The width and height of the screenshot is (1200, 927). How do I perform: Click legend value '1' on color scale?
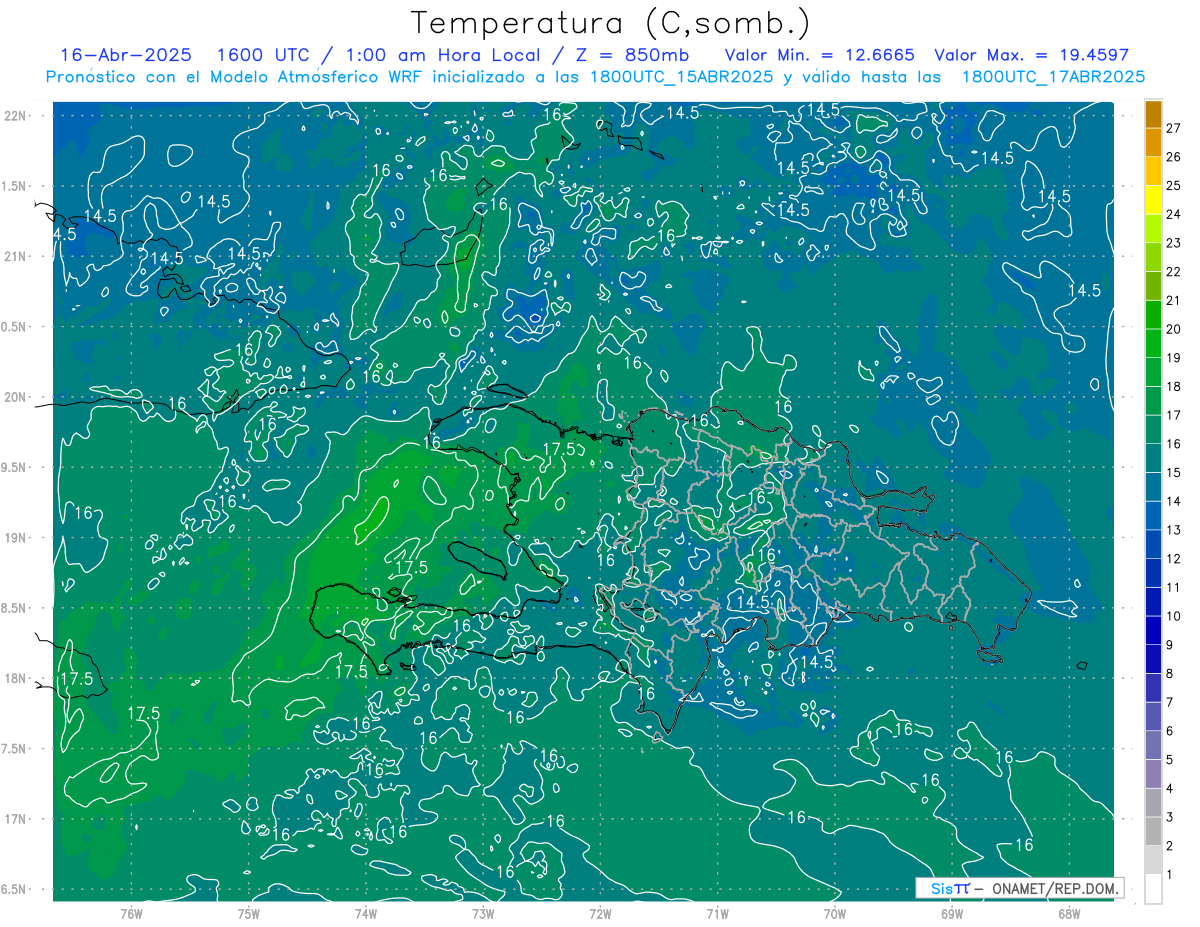point(1170,875)
